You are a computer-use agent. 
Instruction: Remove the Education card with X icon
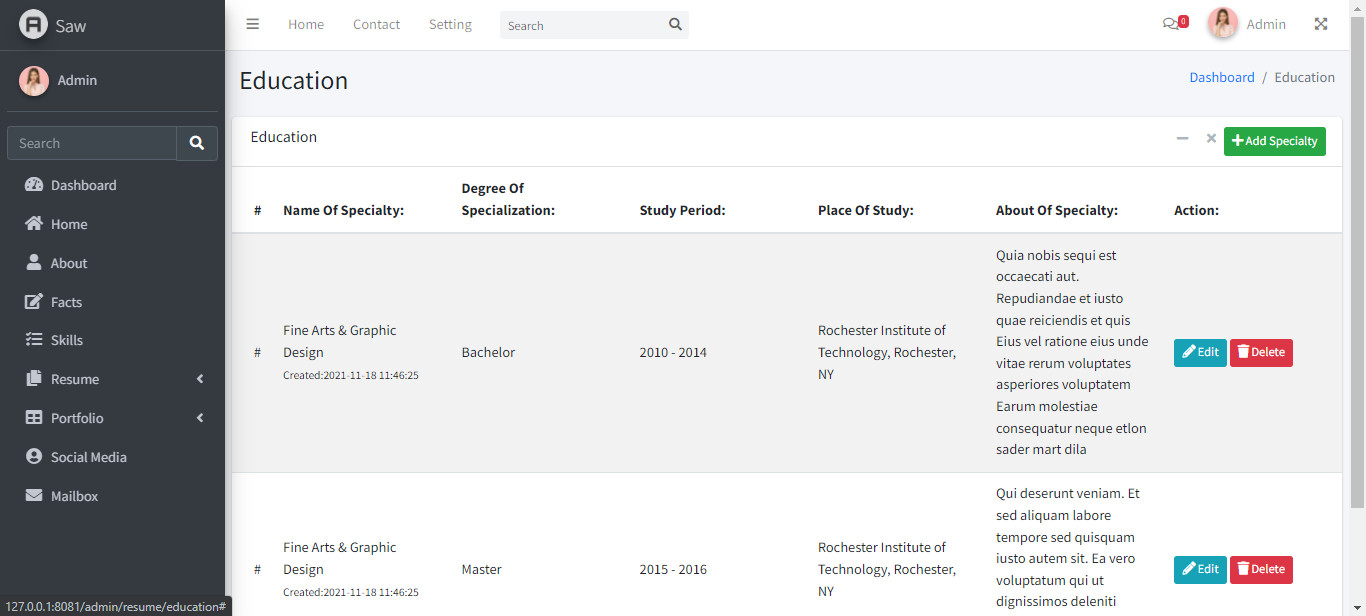click(1211, 139)
